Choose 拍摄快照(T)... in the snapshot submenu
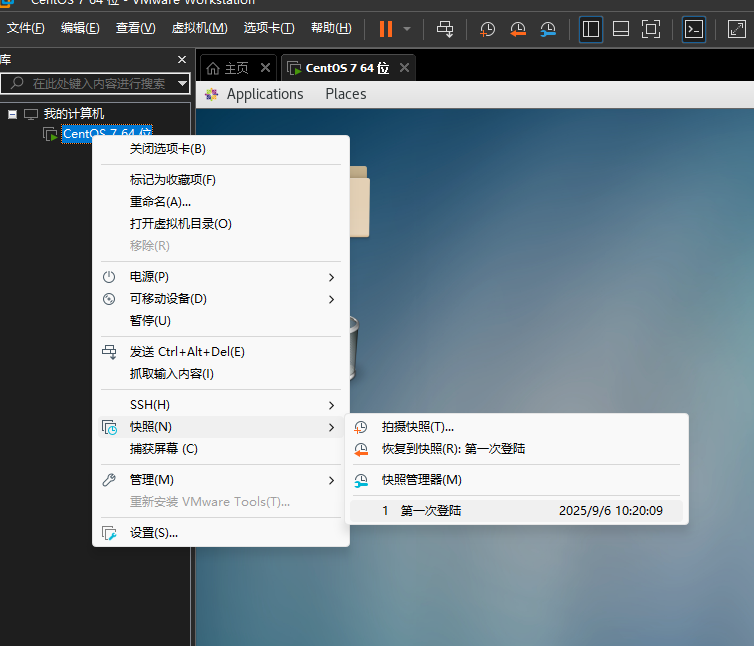 [516, 427]
